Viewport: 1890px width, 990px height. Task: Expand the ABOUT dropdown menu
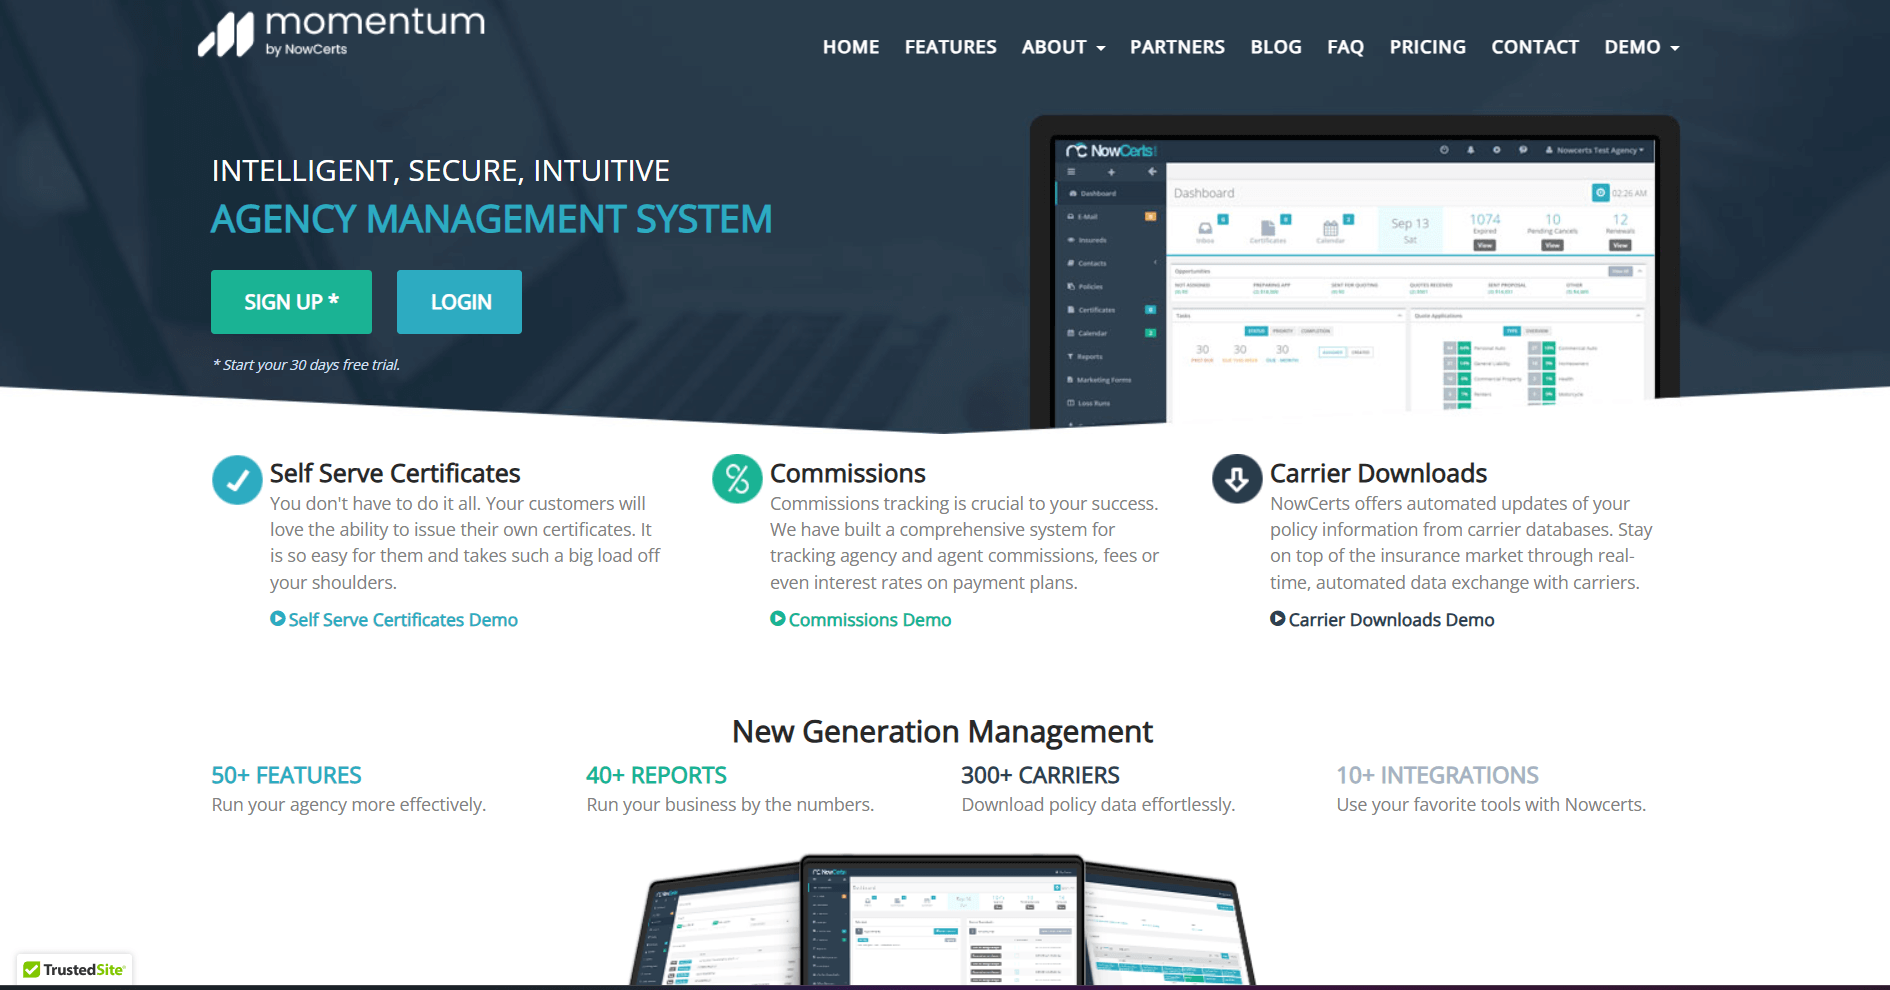pyautogui.click(x=1063, y=47)
